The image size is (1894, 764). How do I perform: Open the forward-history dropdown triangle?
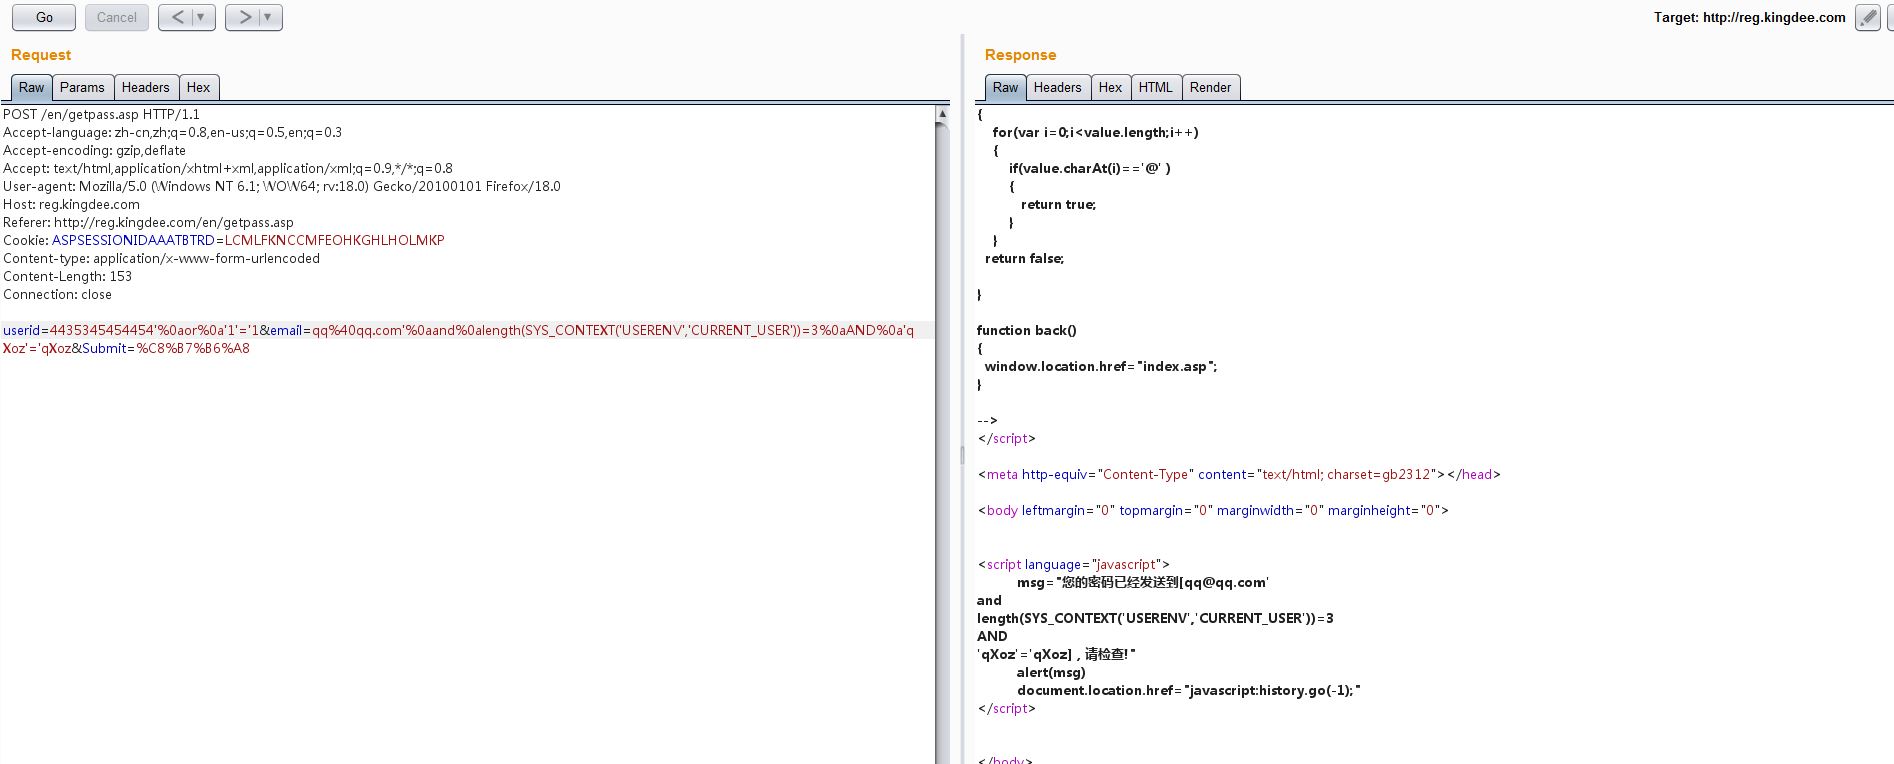(268, 17)
